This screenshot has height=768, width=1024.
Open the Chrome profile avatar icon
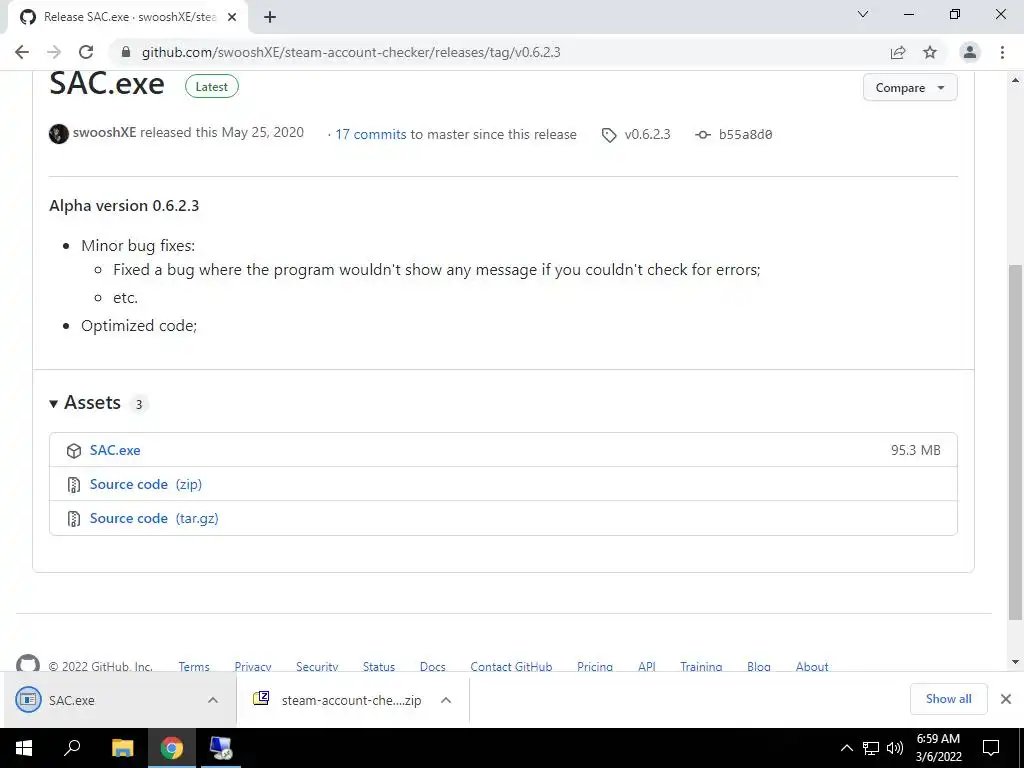point(970,52)
